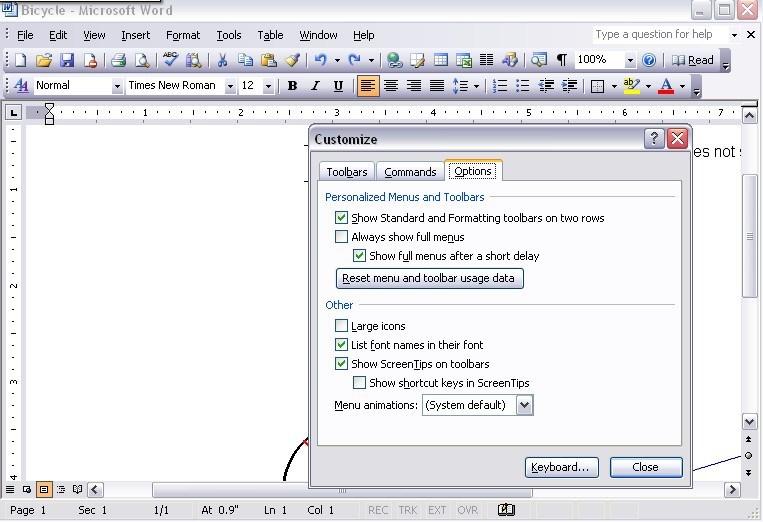Toggle the Show/Hide paragraph marks icon
Screen dimensions: 763x522
(x=562, y=60)
